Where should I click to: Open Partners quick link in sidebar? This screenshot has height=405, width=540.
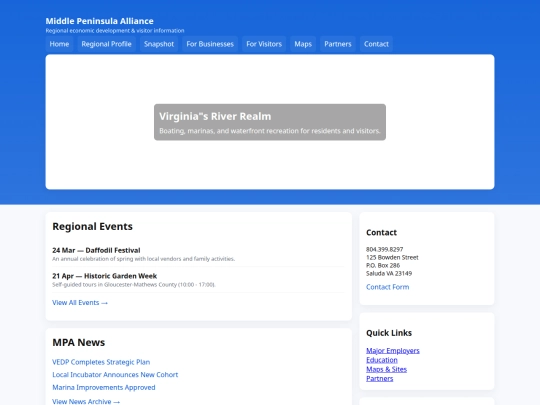(x=380, y=378)
